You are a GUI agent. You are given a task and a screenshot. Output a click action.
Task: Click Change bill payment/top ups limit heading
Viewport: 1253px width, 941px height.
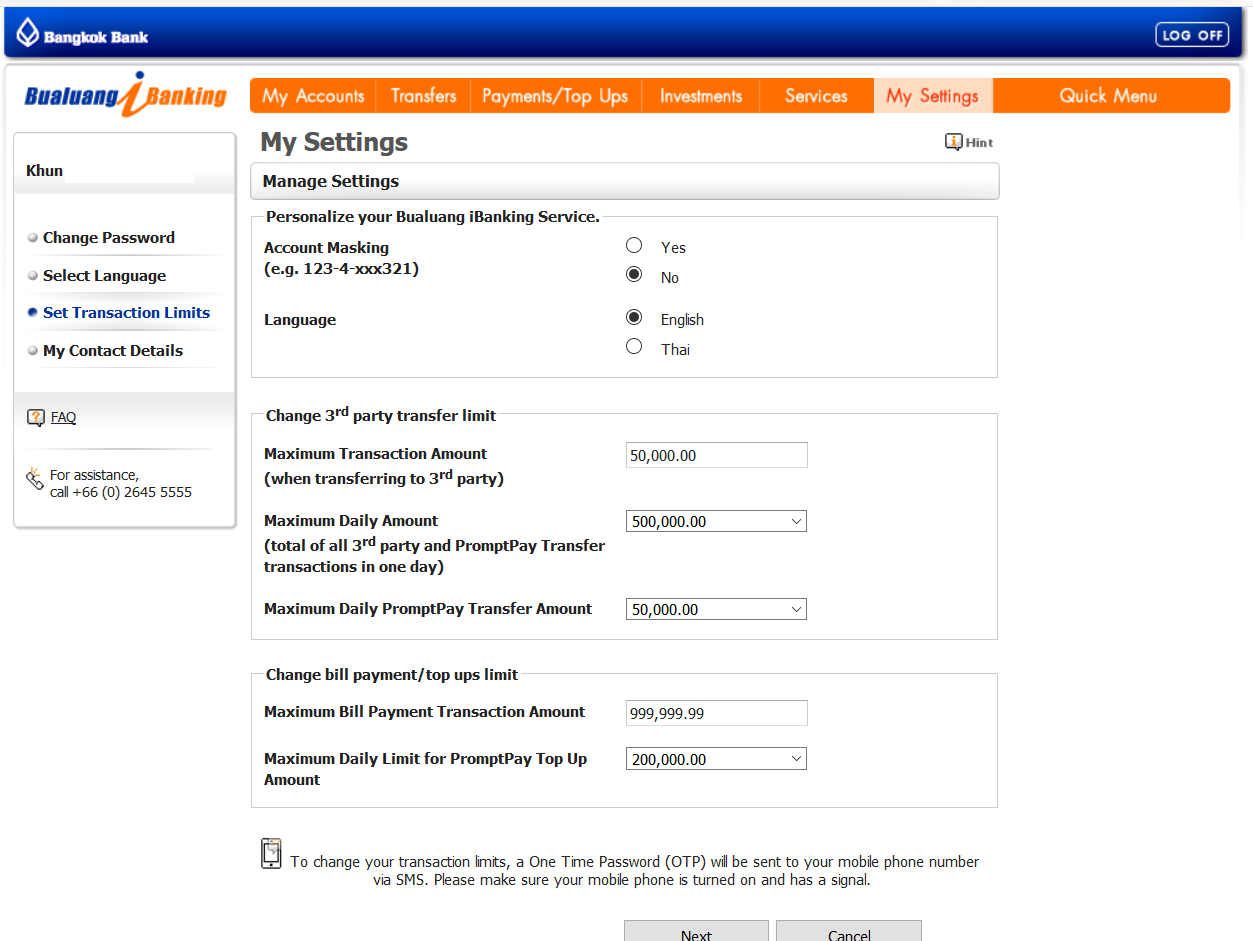click(392, 675)
